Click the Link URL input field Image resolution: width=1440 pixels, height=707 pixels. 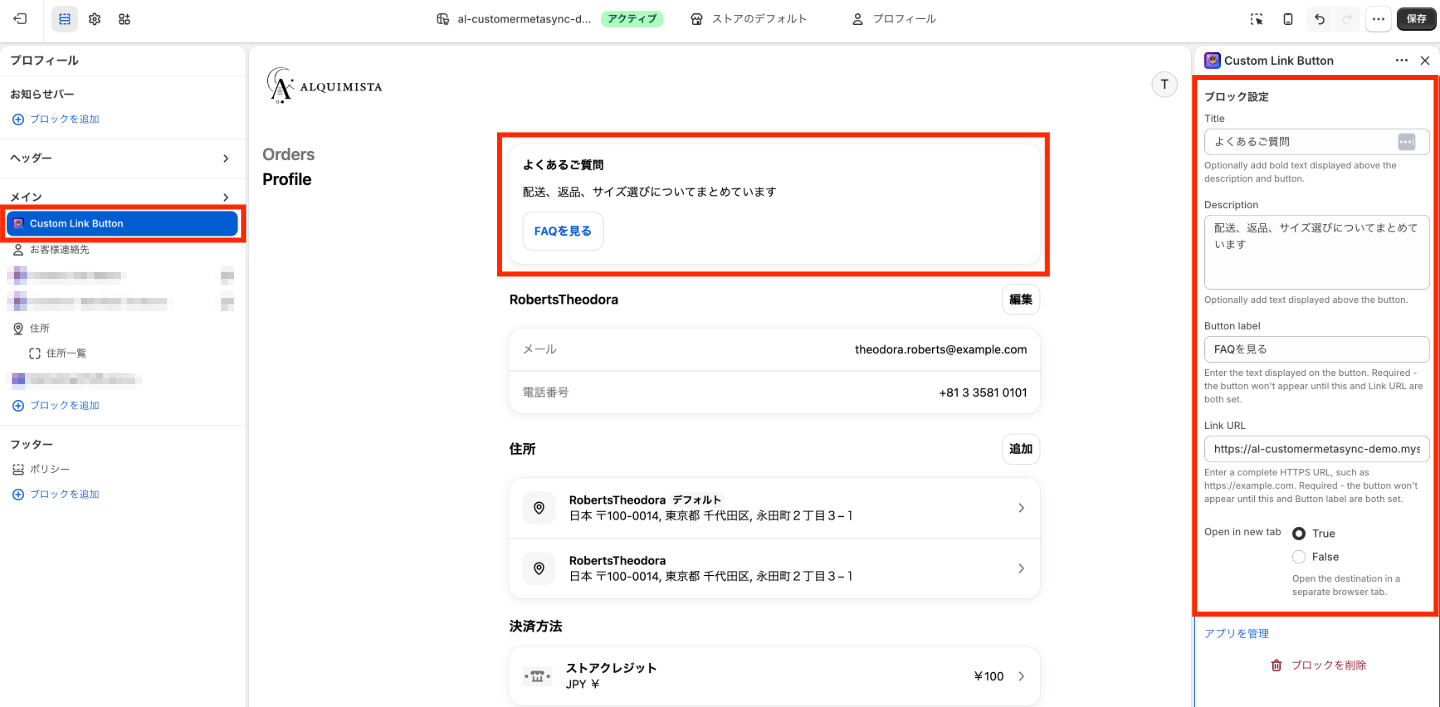tap(1316, 449)
